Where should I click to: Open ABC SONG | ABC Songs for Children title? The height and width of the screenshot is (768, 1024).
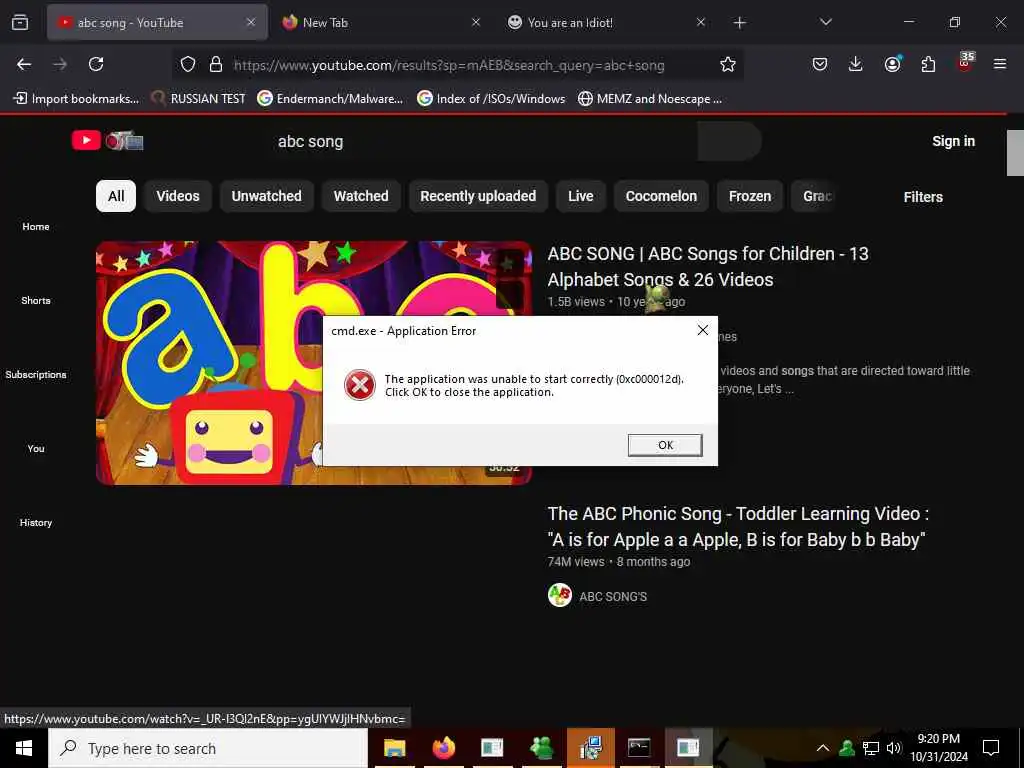point(708,266)
